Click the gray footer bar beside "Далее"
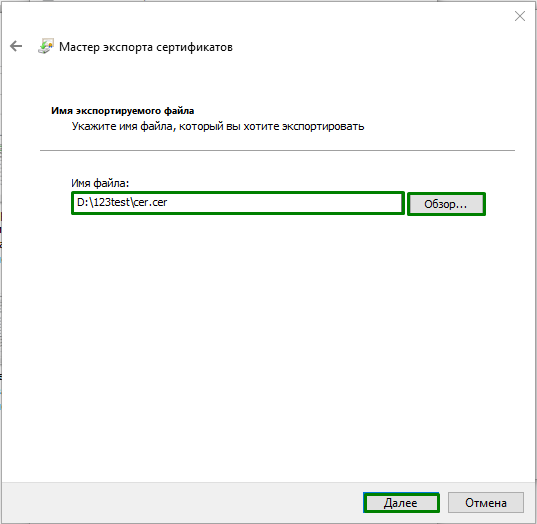Viewport: 537px width, 524px height. click(x=182, y=502)
